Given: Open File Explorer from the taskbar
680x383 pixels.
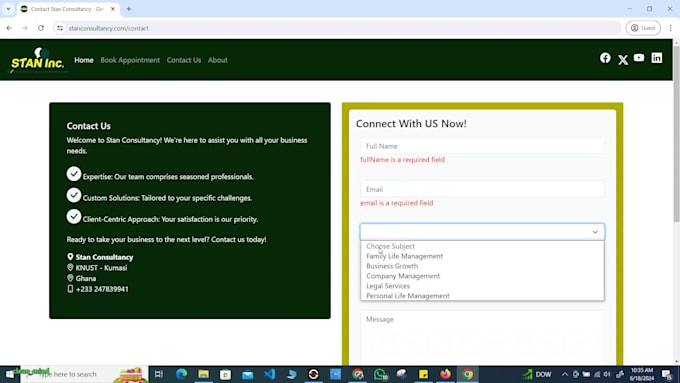Looking at the screenshot, I should [203, 374].
